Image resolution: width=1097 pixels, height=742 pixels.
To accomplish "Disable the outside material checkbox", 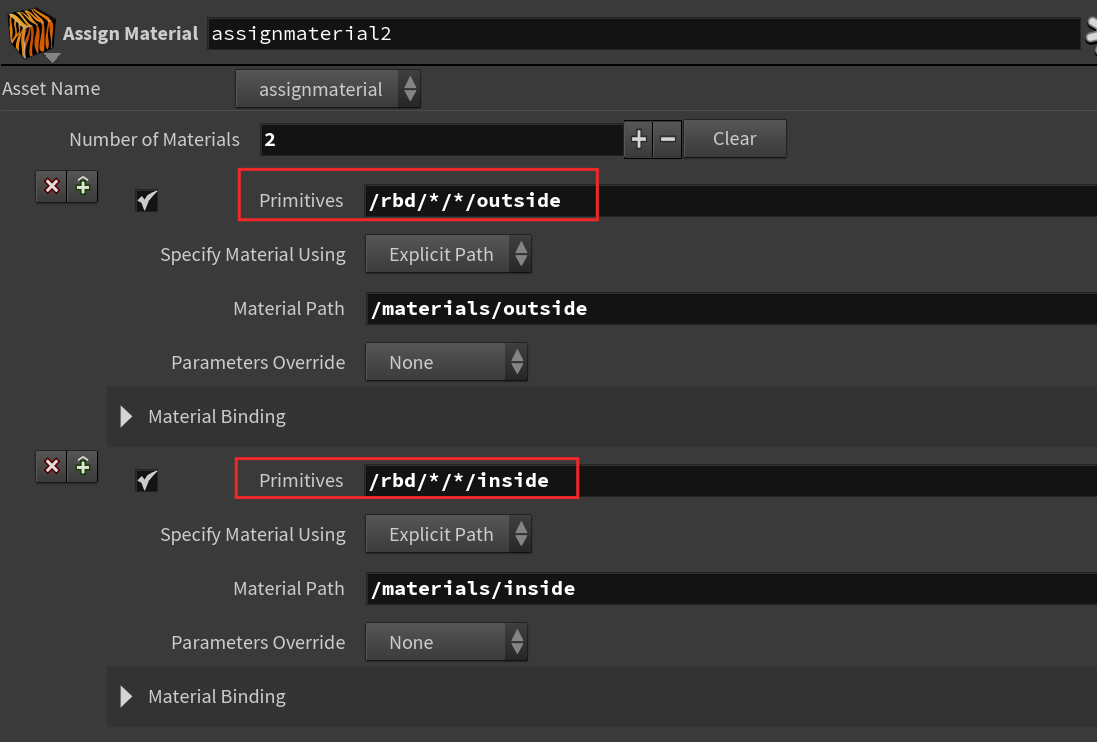I will coord(146,201).
